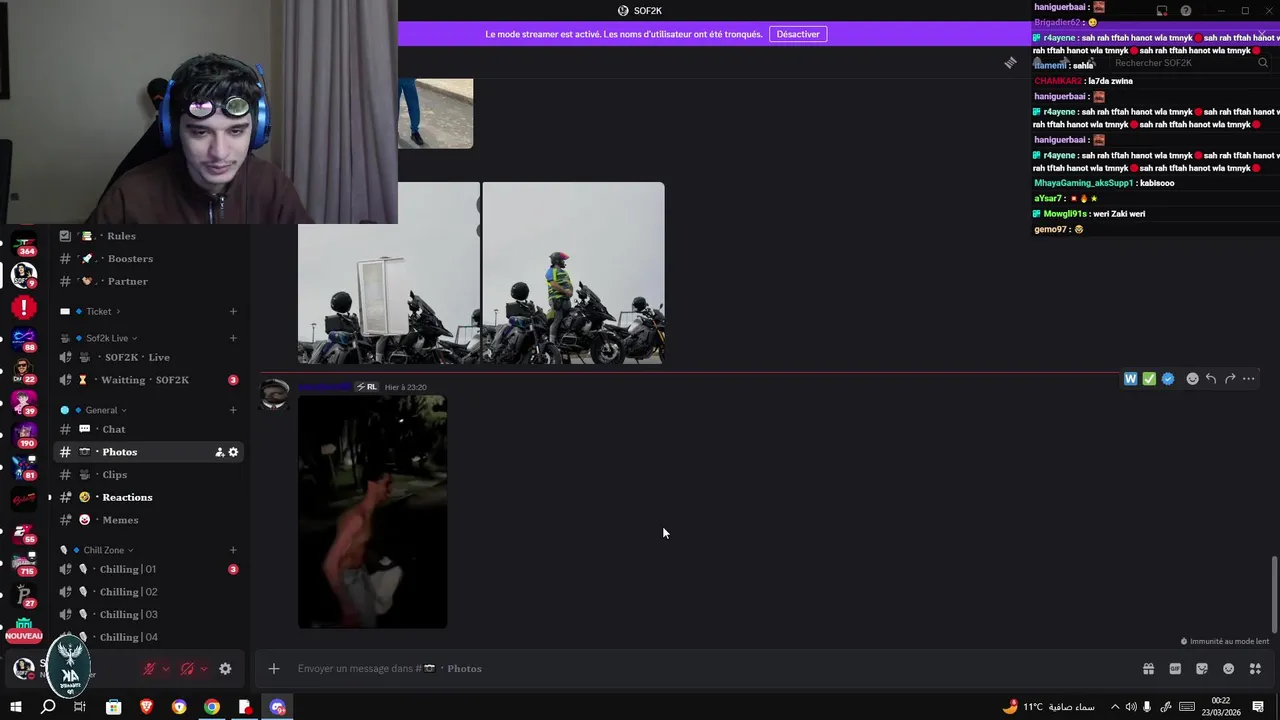React with the W emoji on the message
The image size is (1280, 720).
pos(1131,379)
